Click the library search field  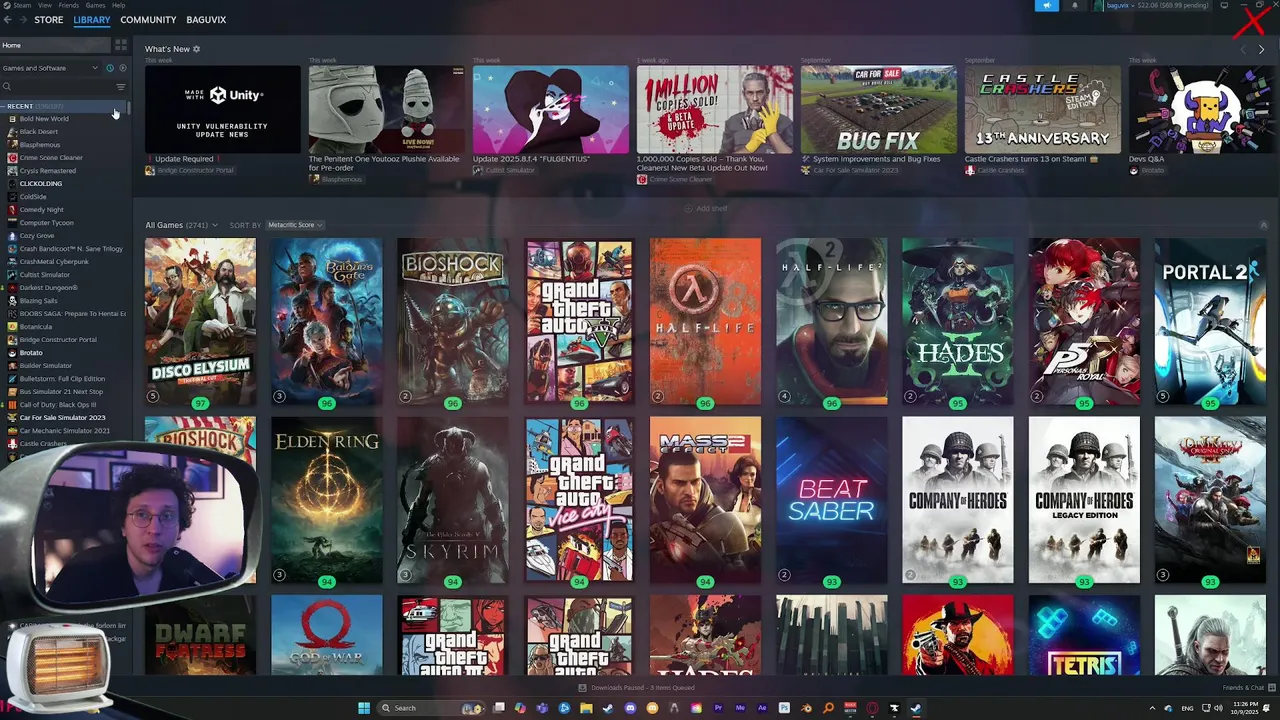pos(55,87)
